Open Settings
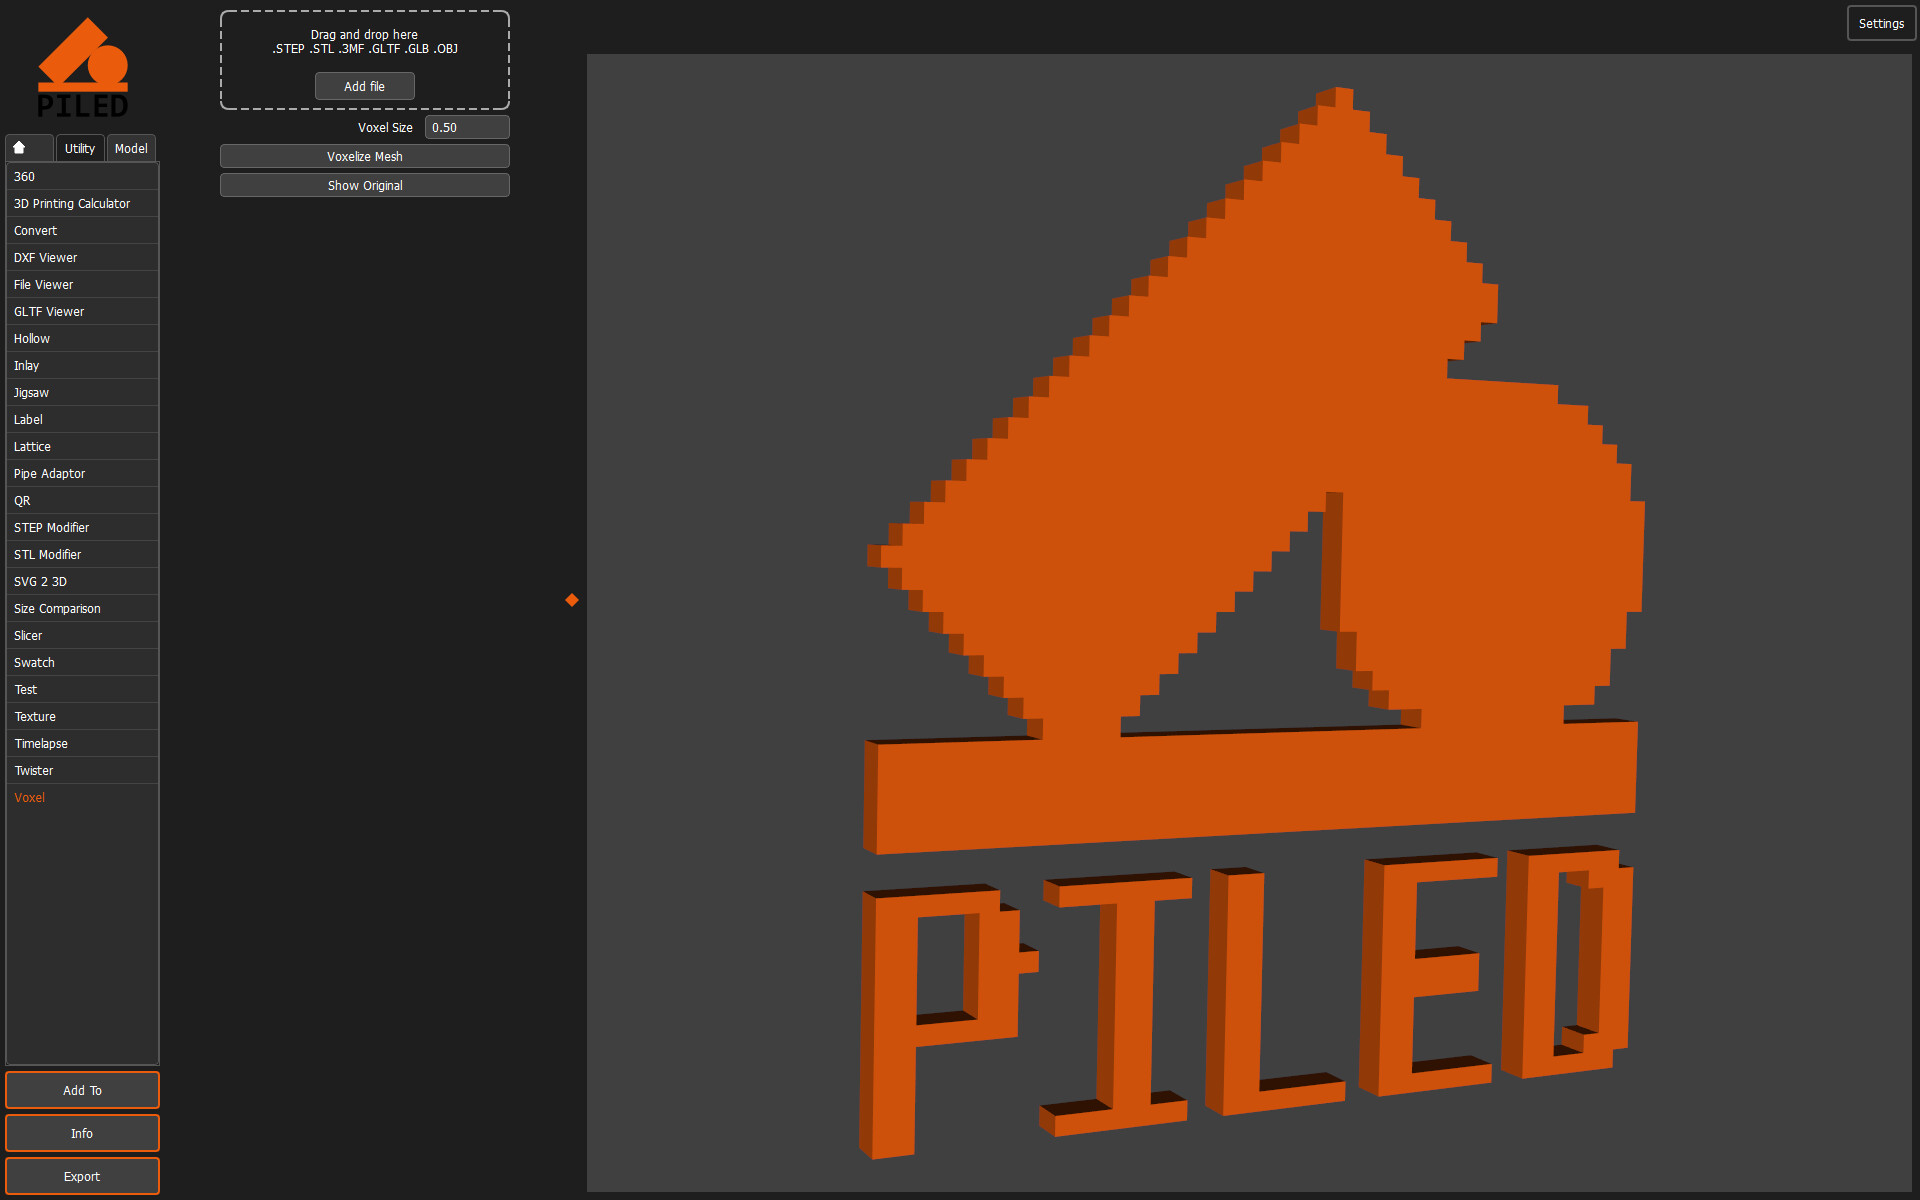 click(x=1881, y=24)
